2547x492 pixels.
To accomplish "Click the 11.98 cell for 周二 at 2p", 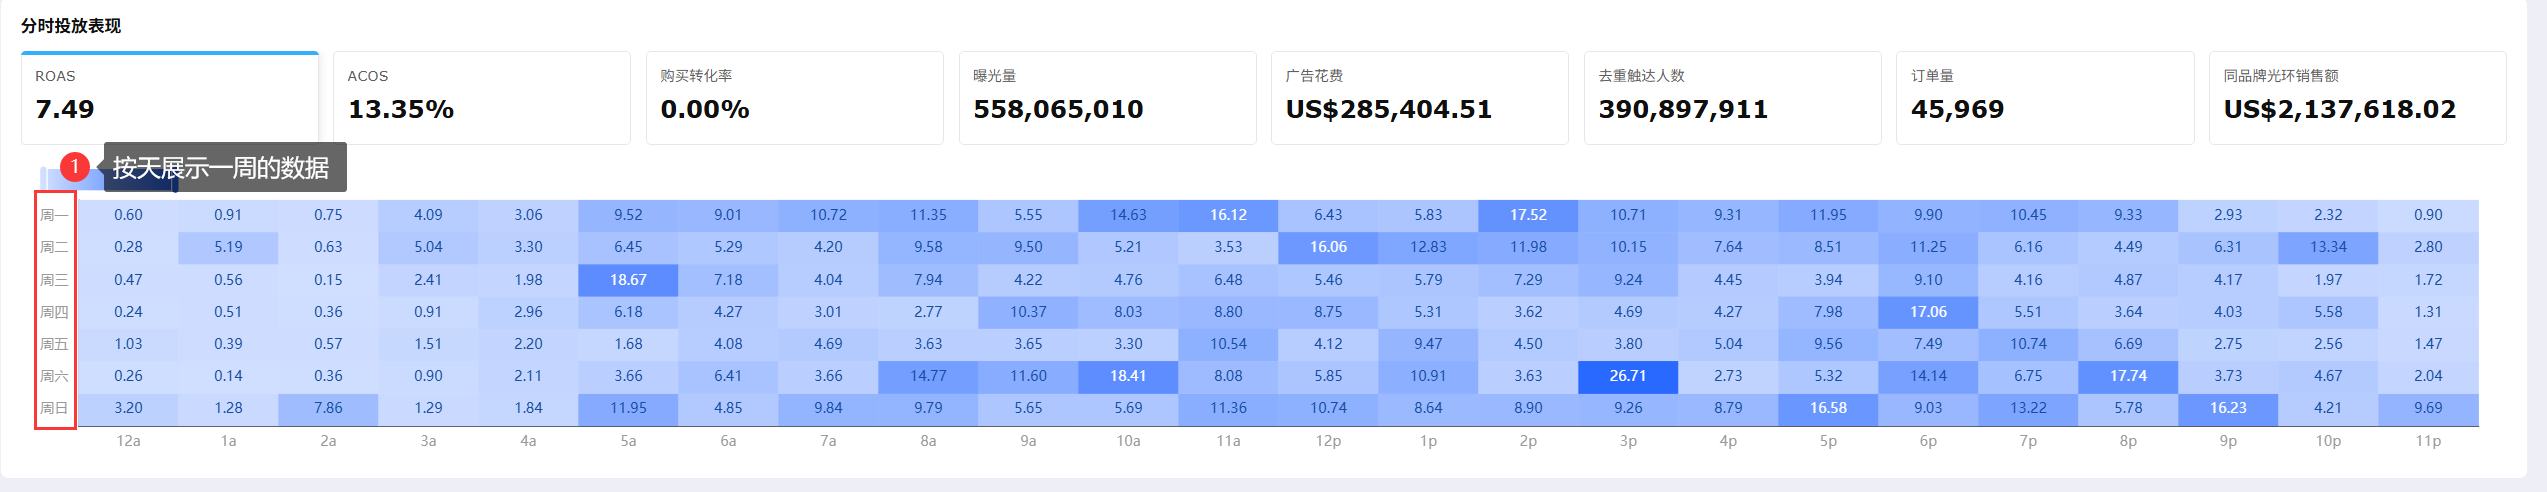I will [x=1528, y=247].
